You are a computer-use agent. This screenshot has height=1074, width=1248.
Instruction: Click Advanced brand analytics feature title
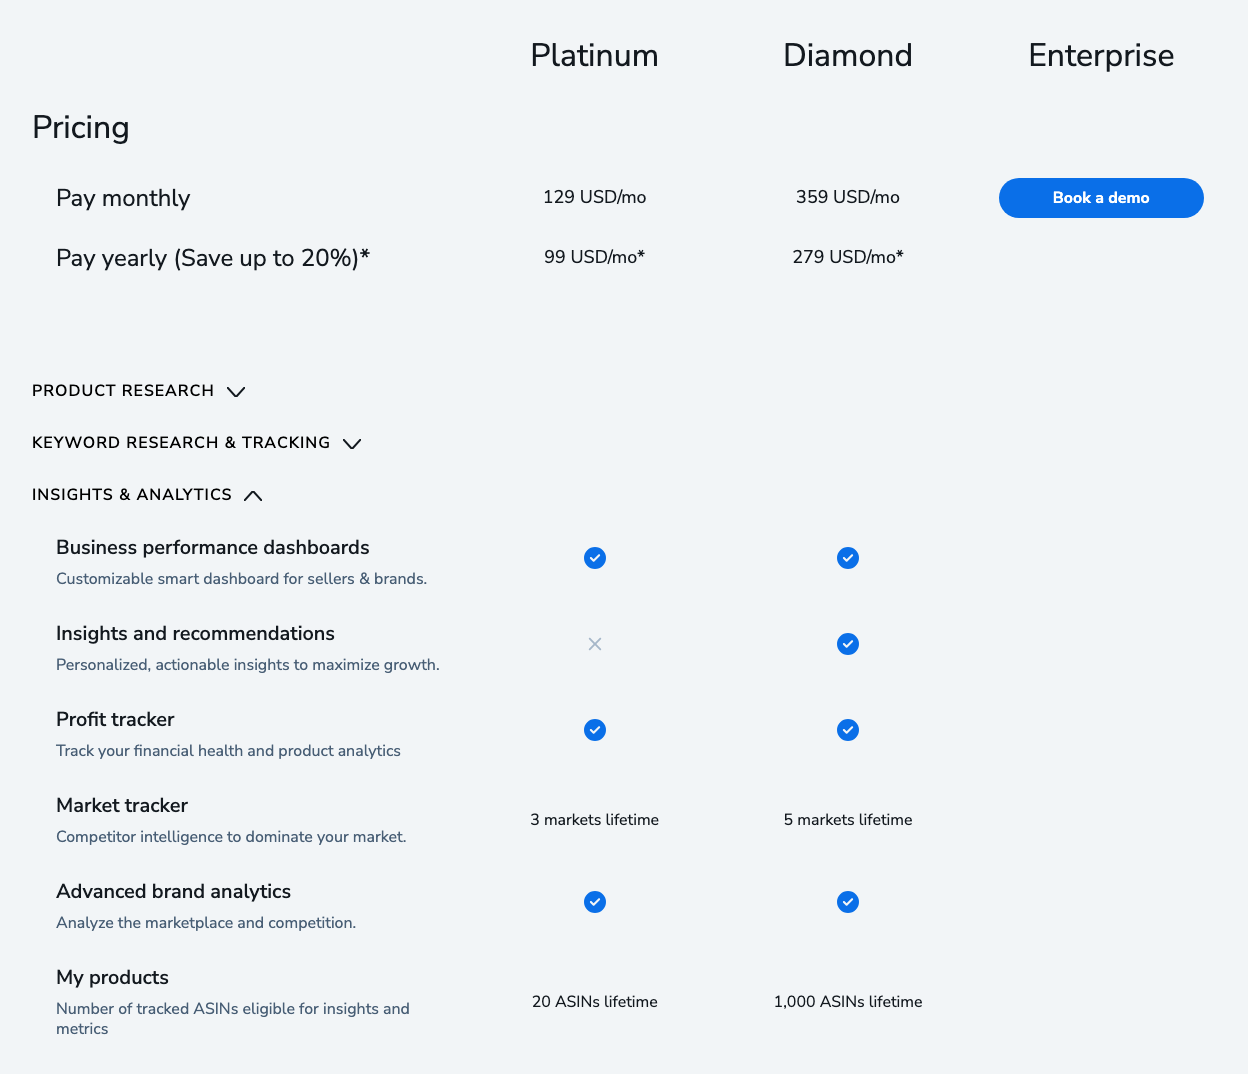[174, 891]
